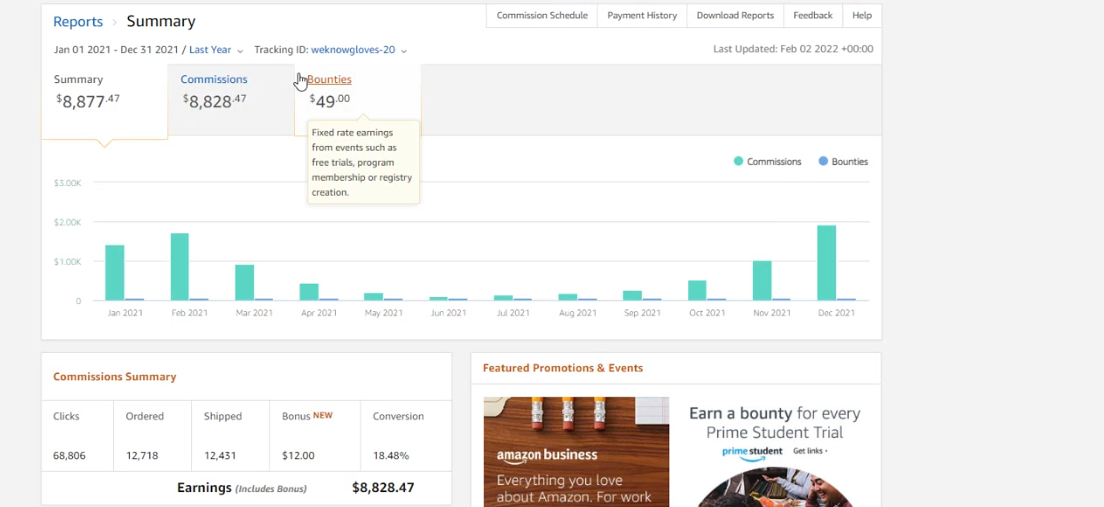
Task: Click the prime student logo
Action: [x=752, y=451]
